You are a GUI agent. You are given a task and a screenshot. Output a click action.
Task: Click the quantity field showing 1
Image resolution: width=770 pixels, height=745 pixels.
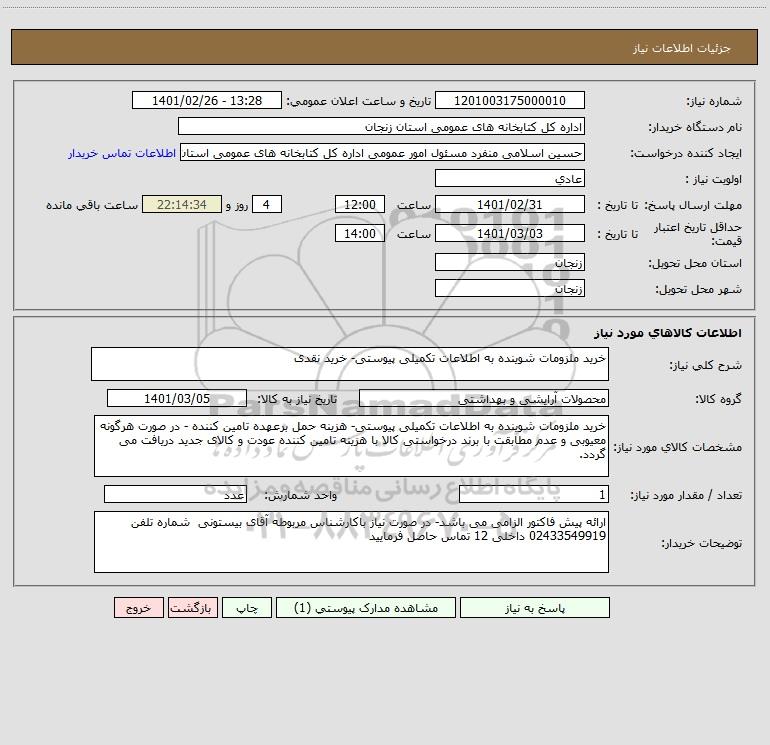[534, 495]
